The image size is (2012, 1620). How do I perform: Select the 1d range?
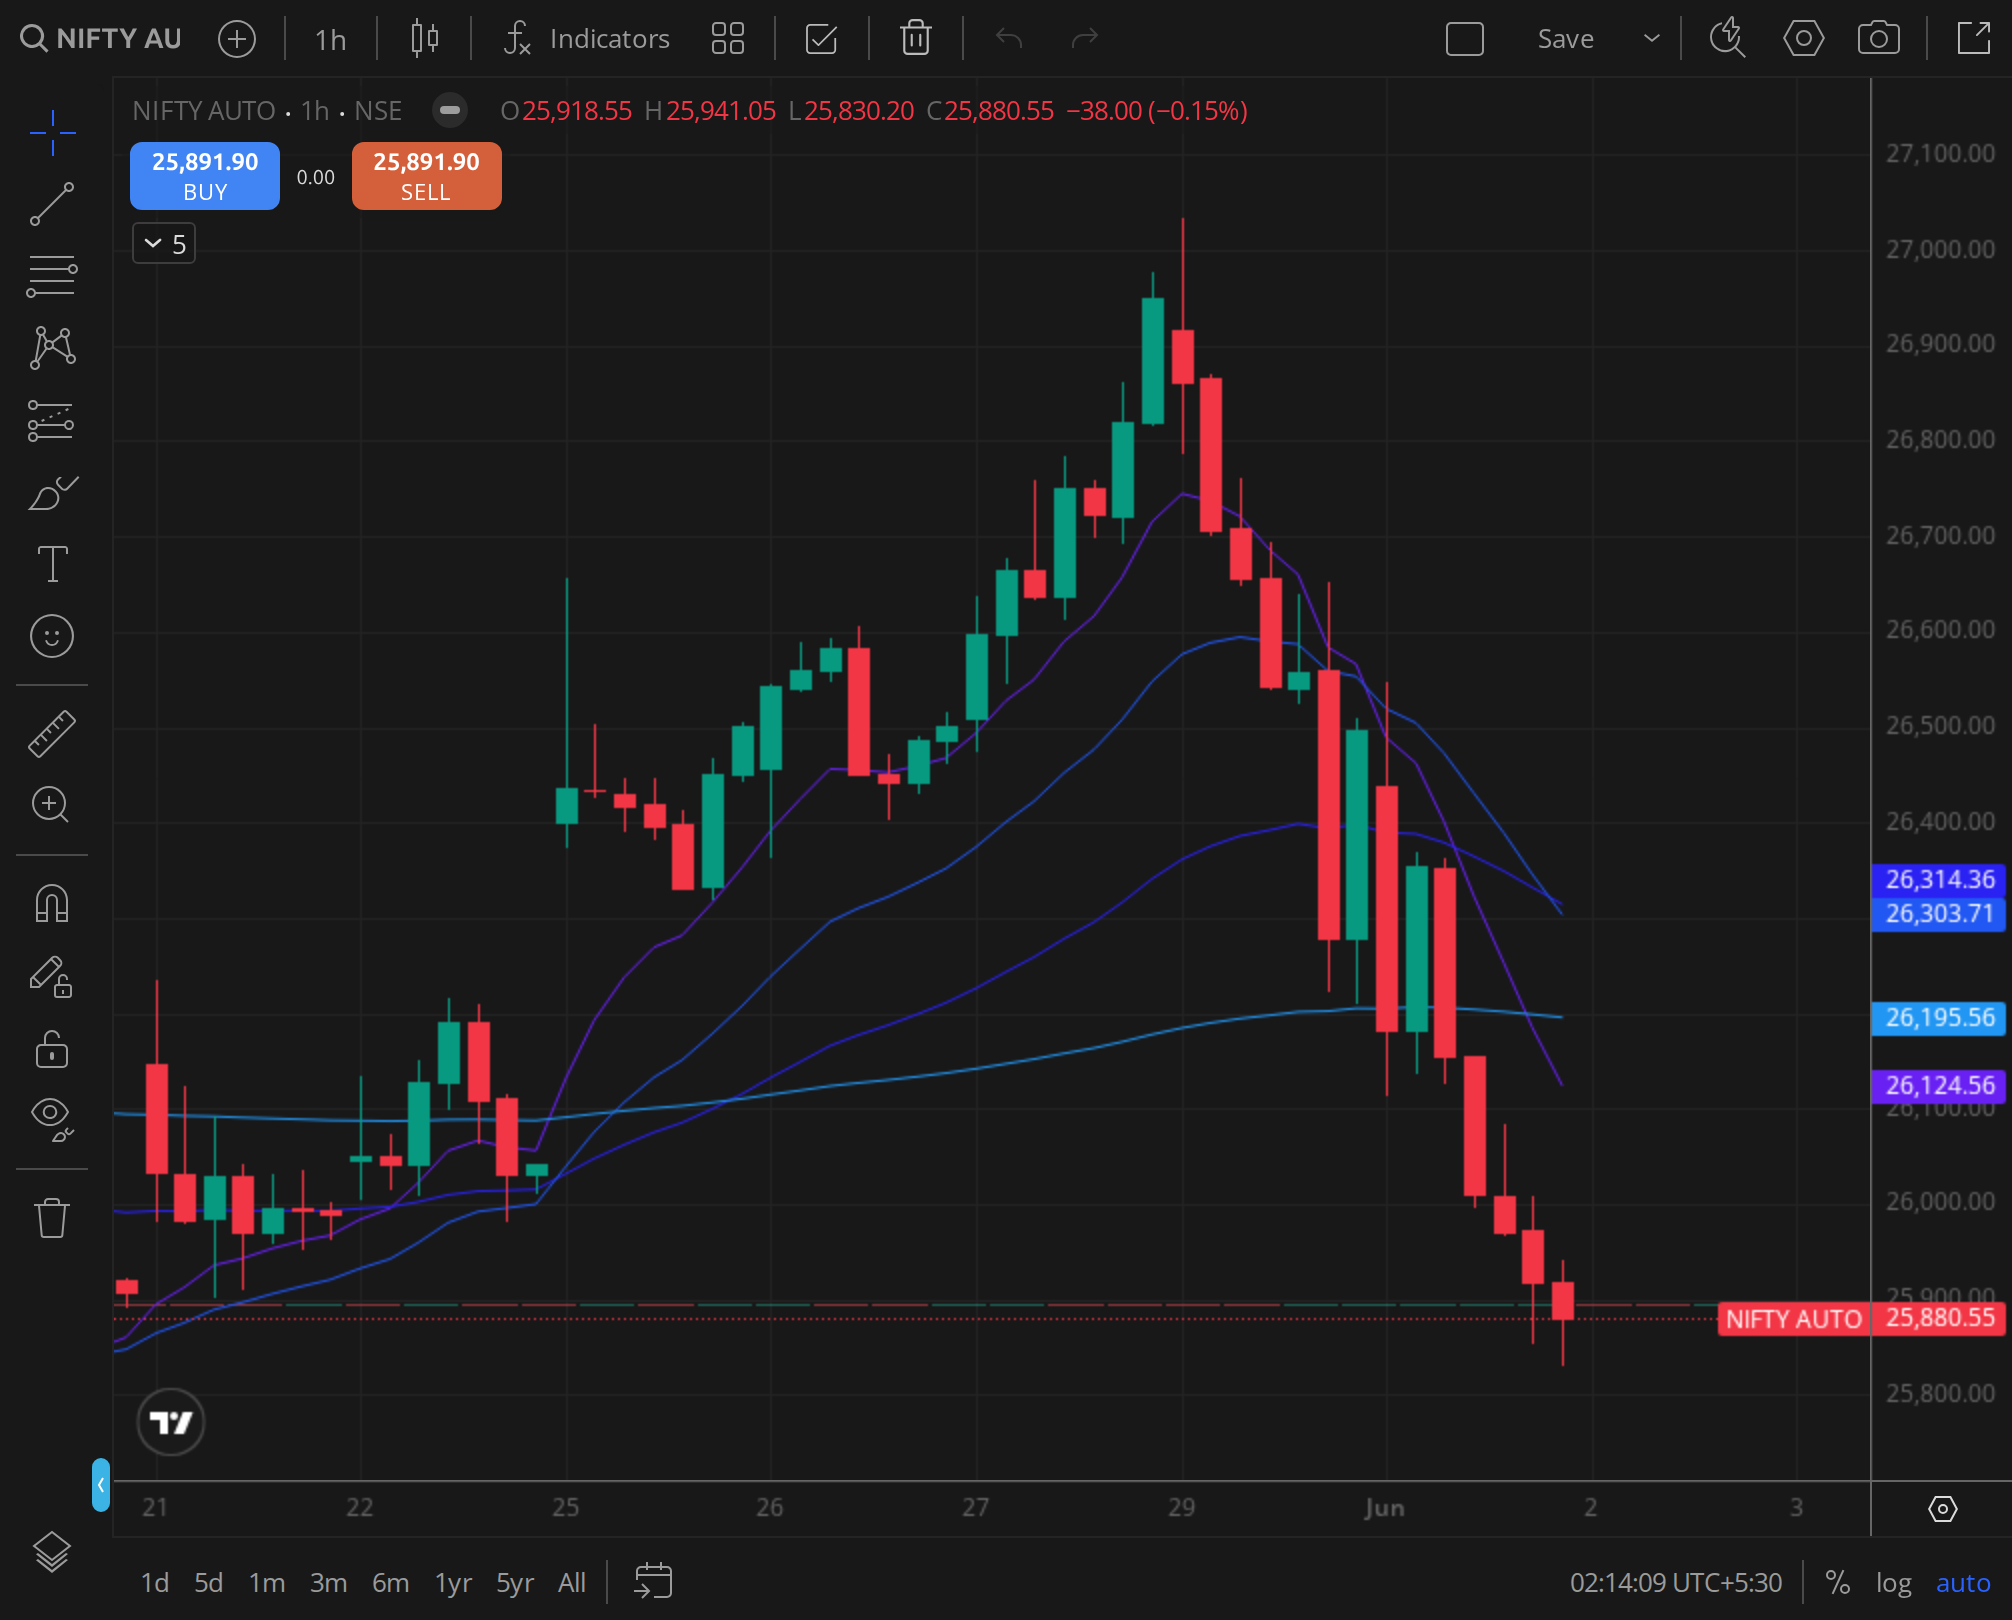coord(154,1583)
